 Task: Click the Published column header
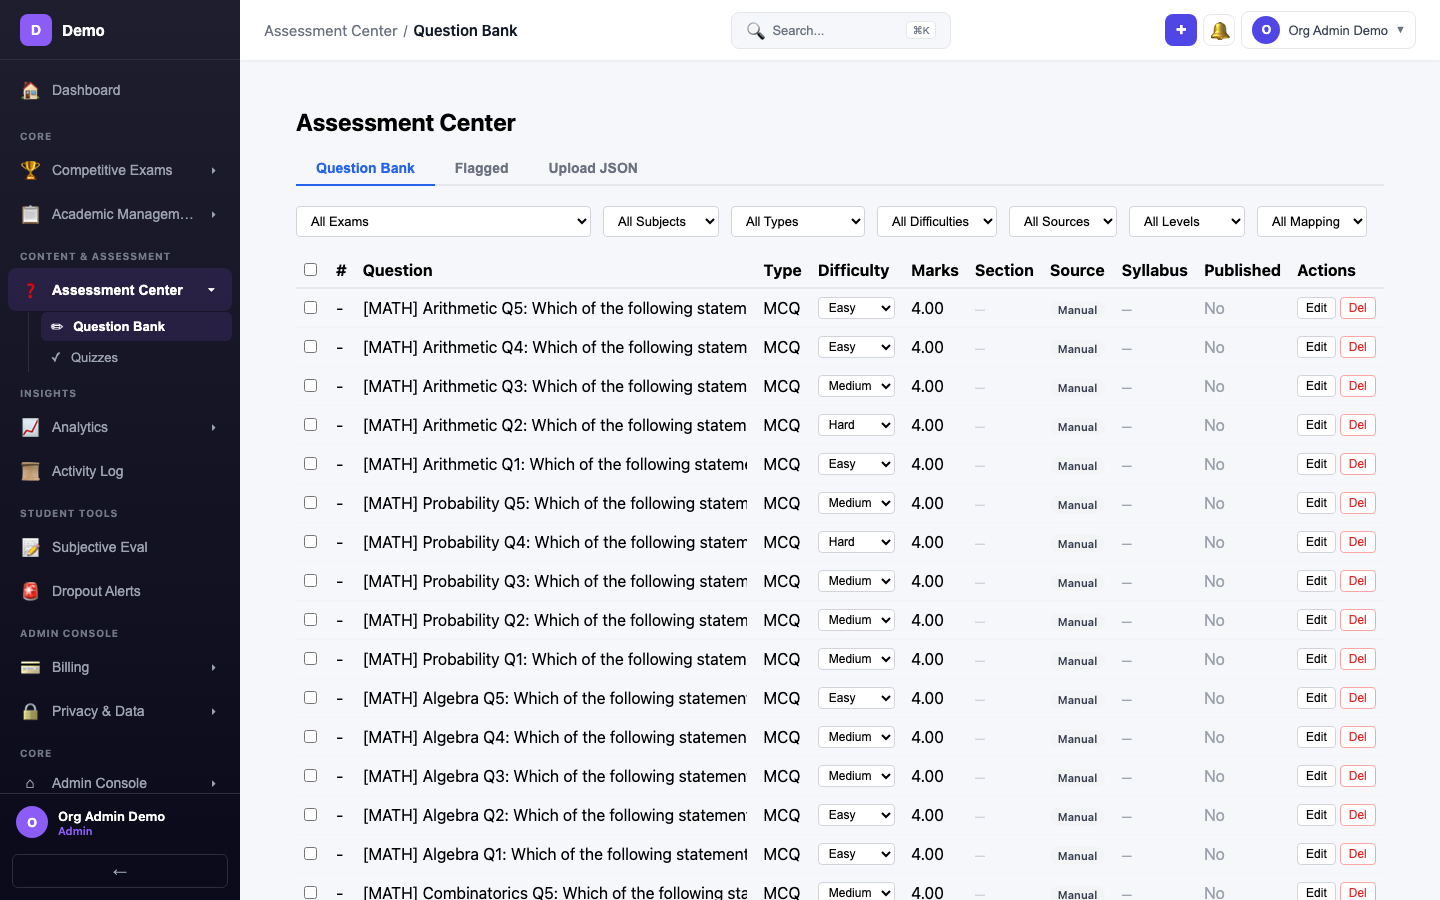click(1242, 270)
